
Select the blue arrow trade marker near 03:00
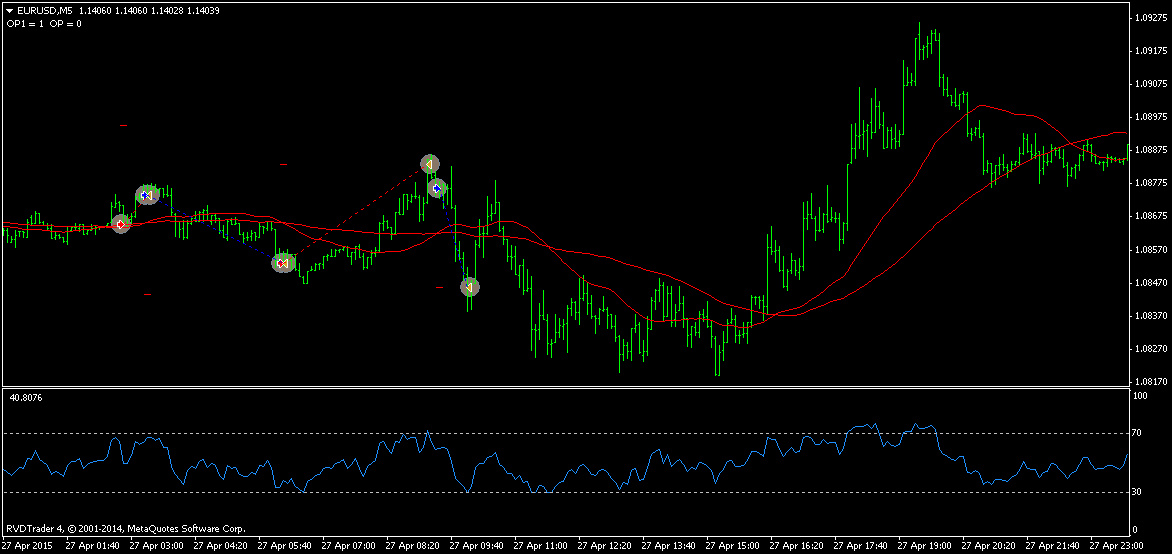(x=146, y=195)
